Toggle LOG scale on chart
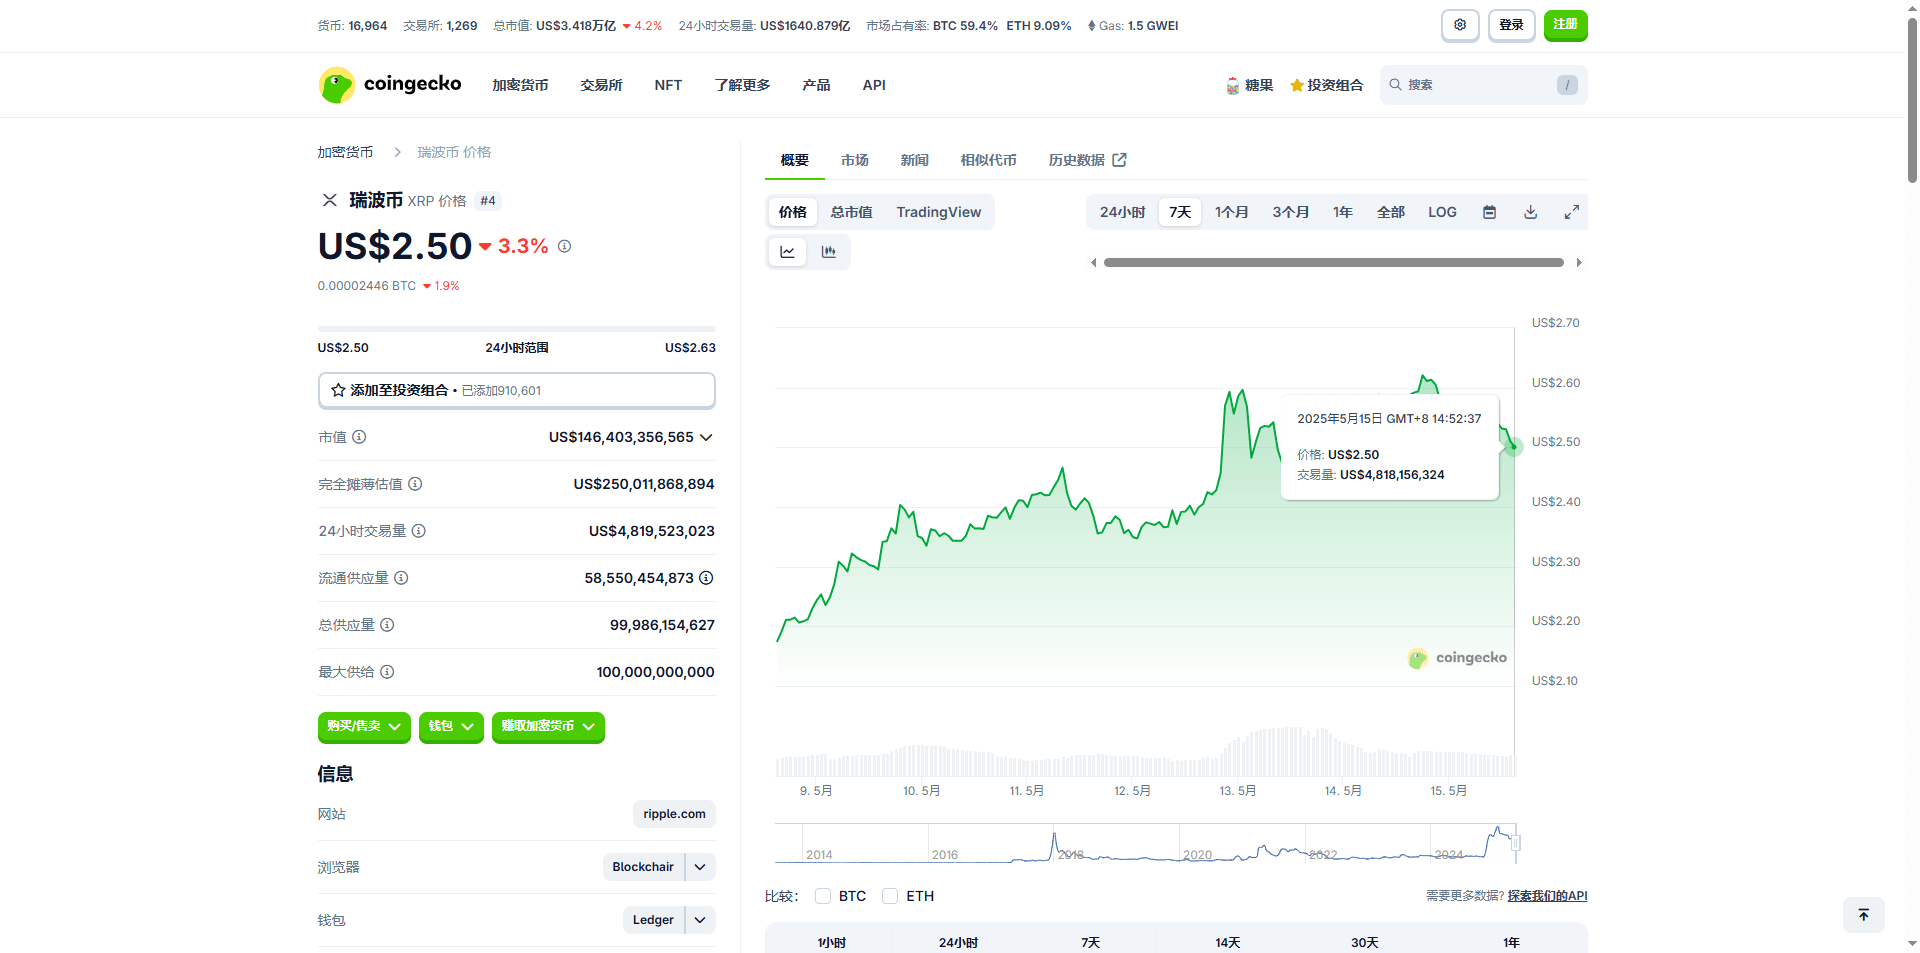 [1442, 212]
